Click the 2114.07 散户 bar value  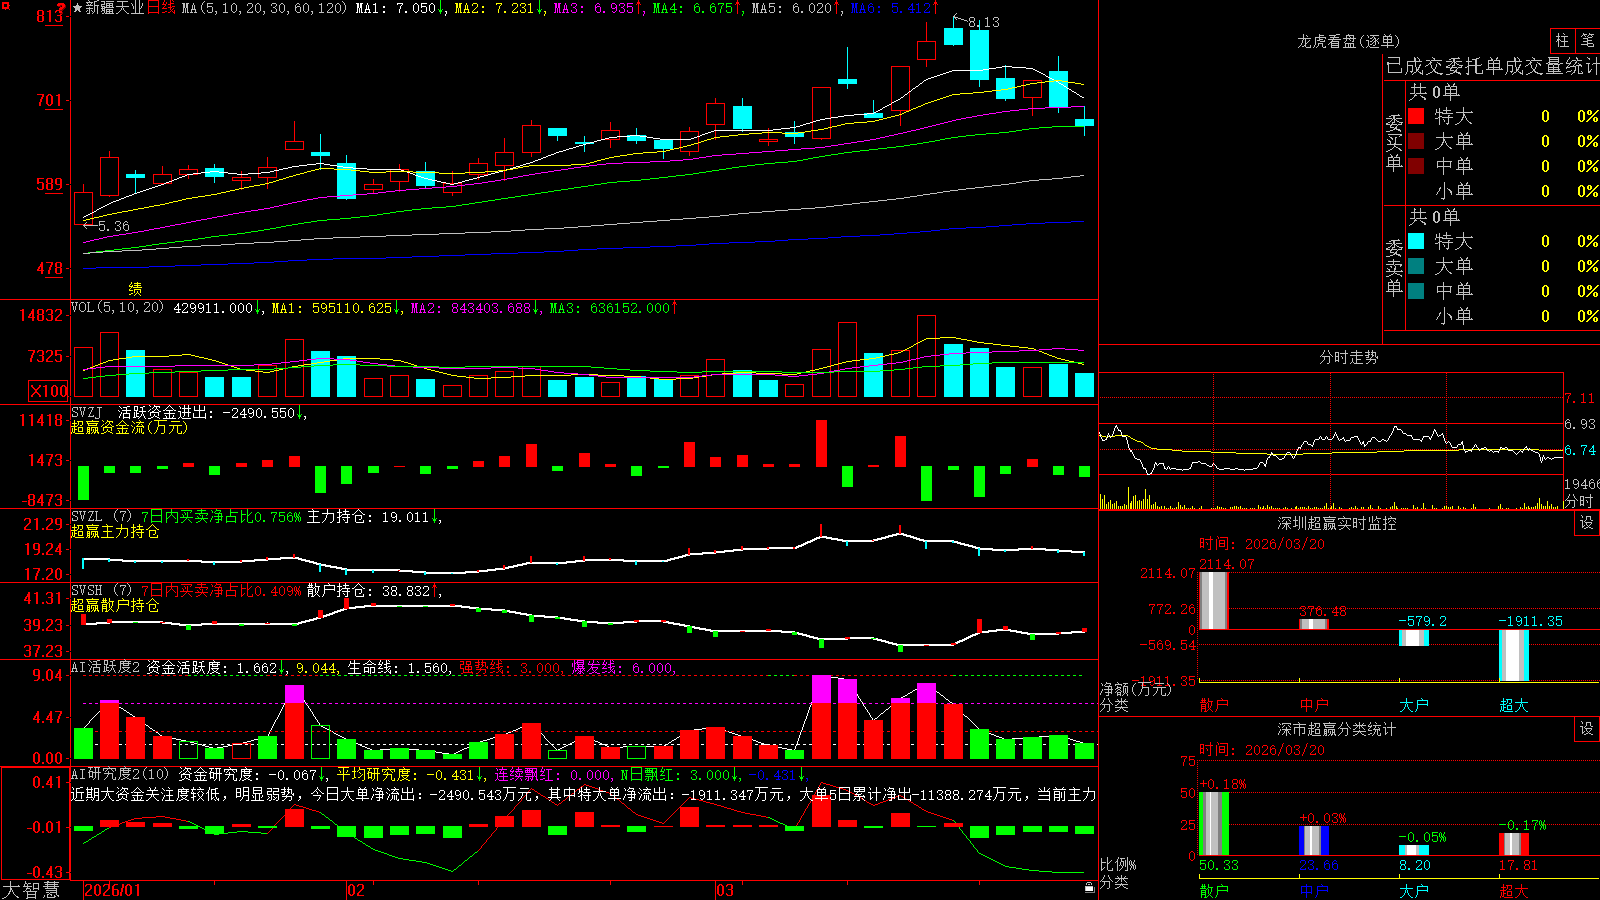[x=1226, y=564]
